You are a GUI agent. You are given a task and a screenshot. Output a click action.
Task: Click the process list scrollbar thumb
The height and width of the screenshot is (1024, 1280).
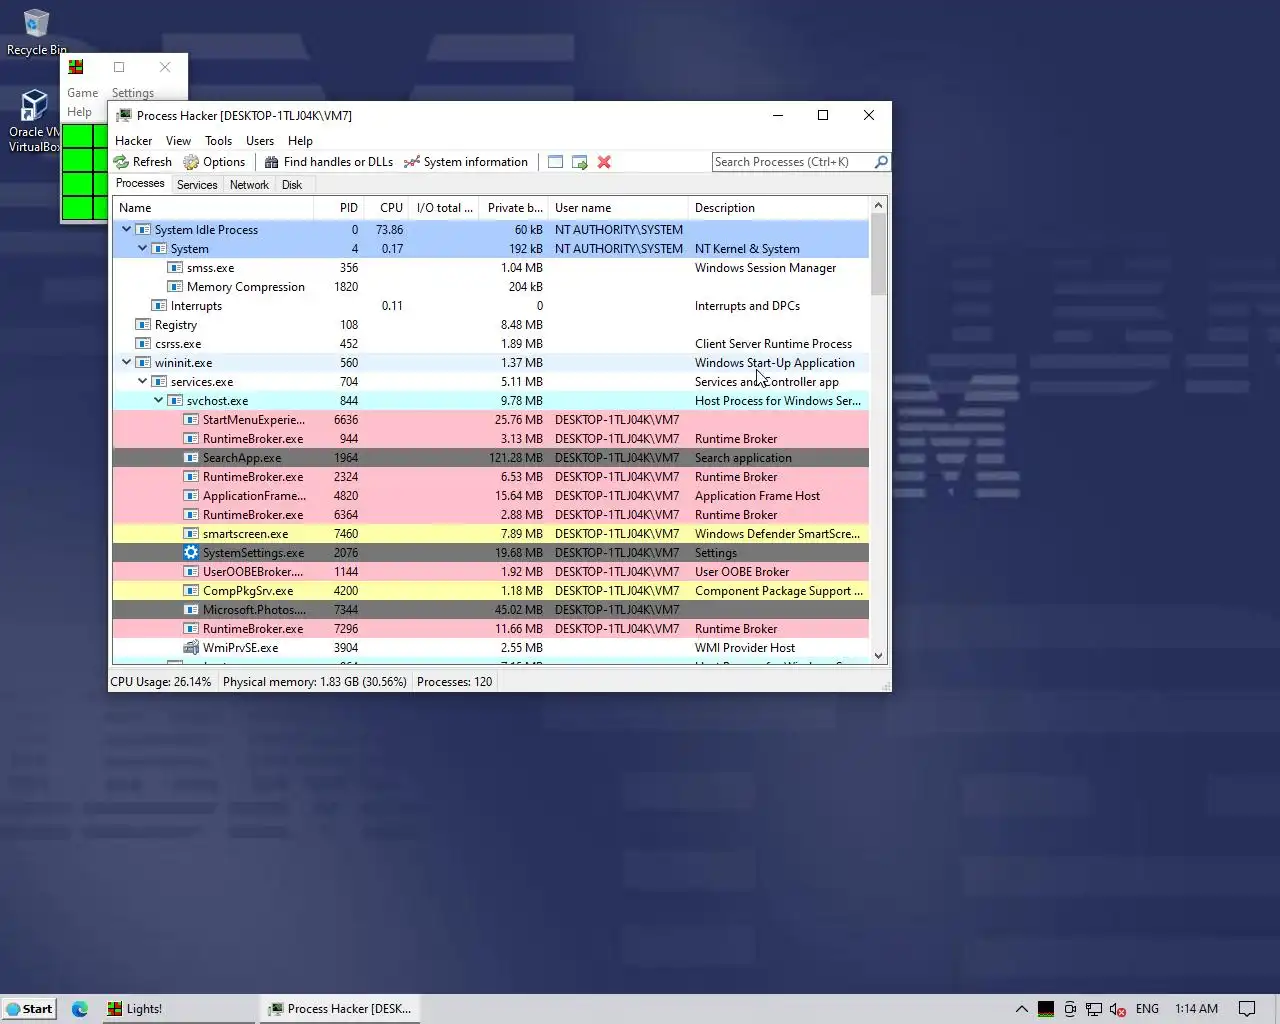879,254
